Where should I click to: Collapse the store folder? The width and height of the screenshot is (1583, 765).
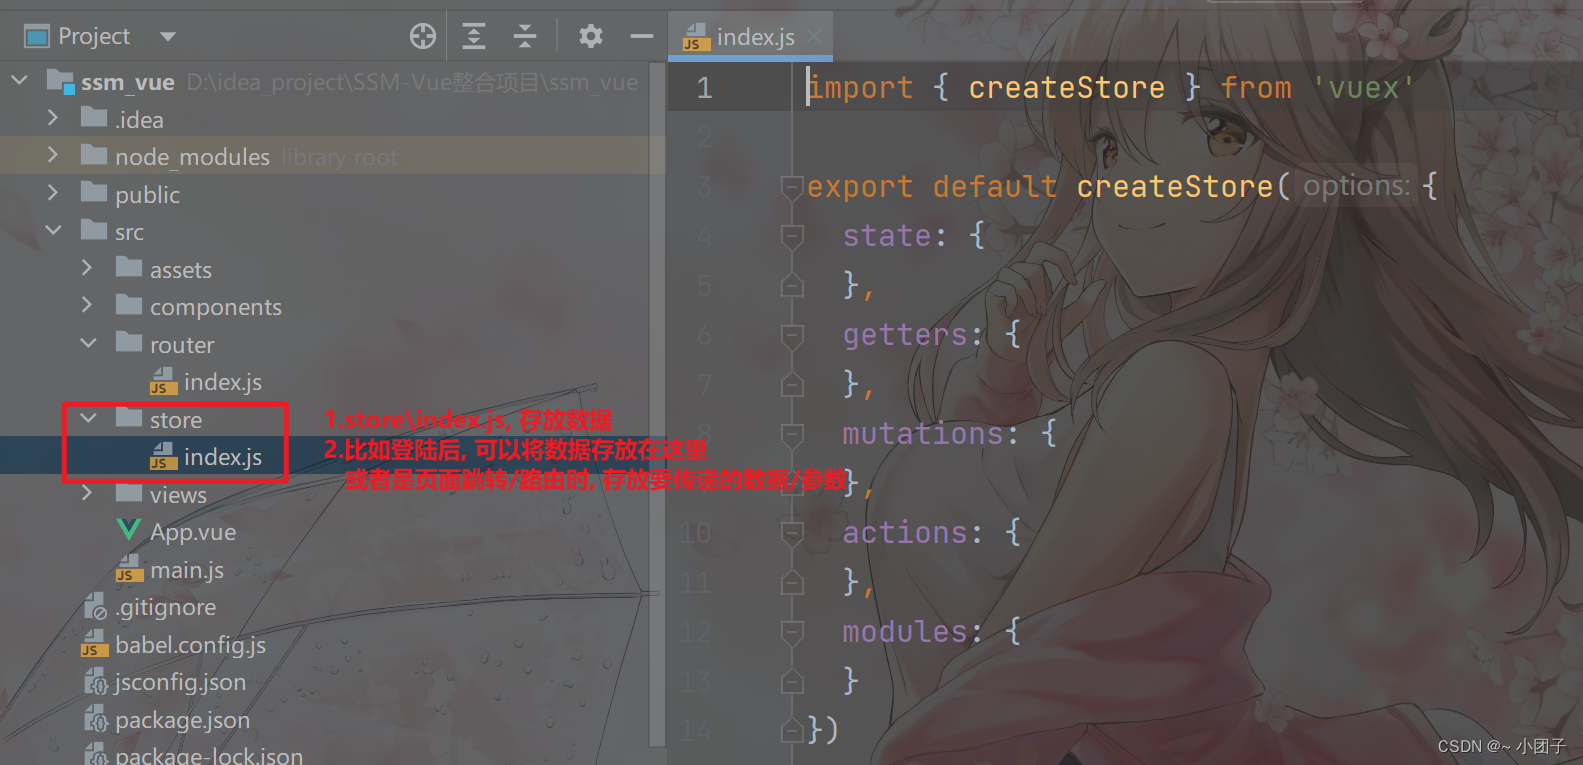click(88, 418)
